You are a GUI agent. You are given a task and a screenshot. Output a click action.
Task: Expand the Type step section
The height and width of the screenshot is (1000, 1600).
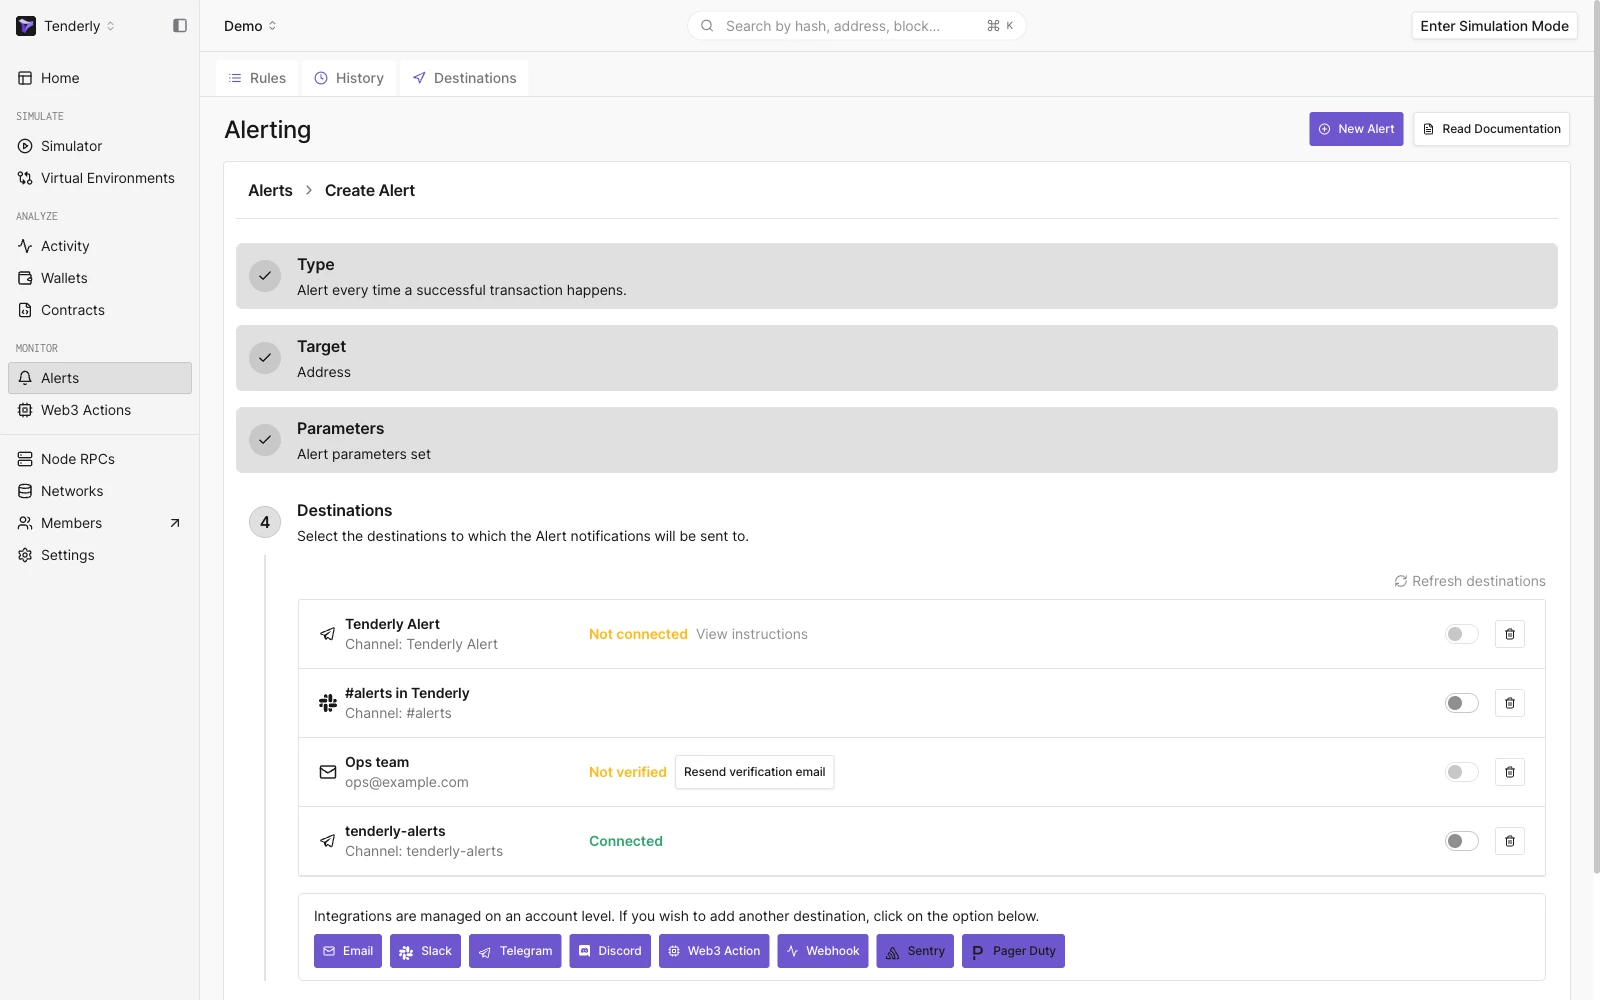pyautogui.click(x=897, y=276)
